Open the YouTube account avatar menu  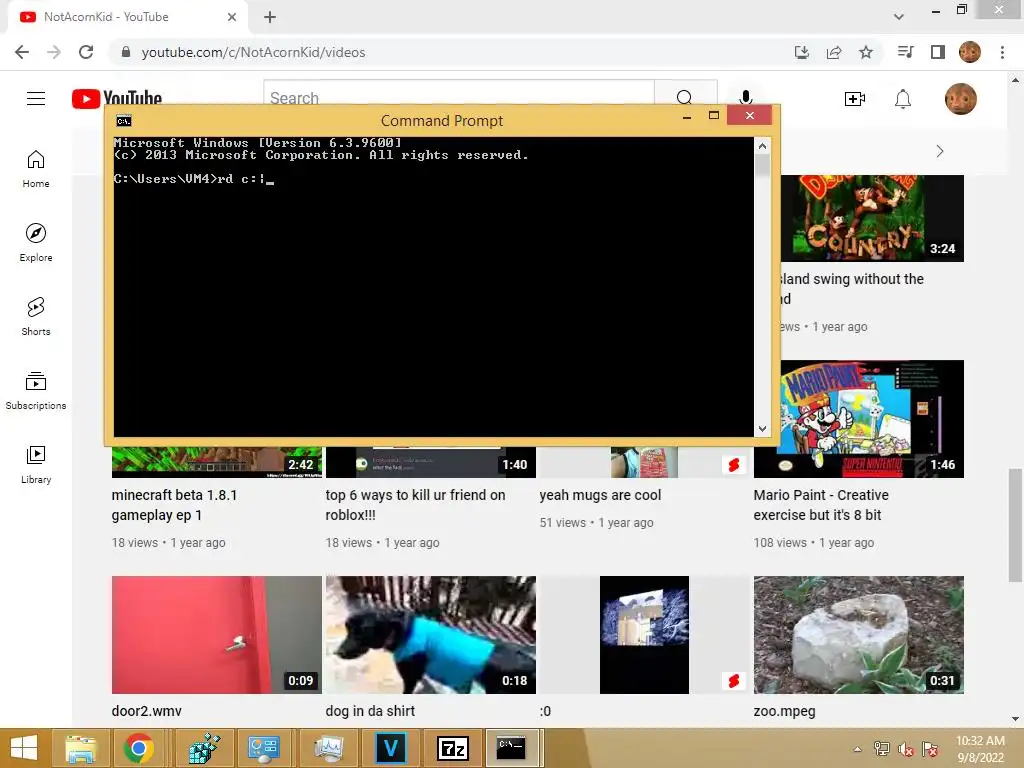click(x=961, y=99)
